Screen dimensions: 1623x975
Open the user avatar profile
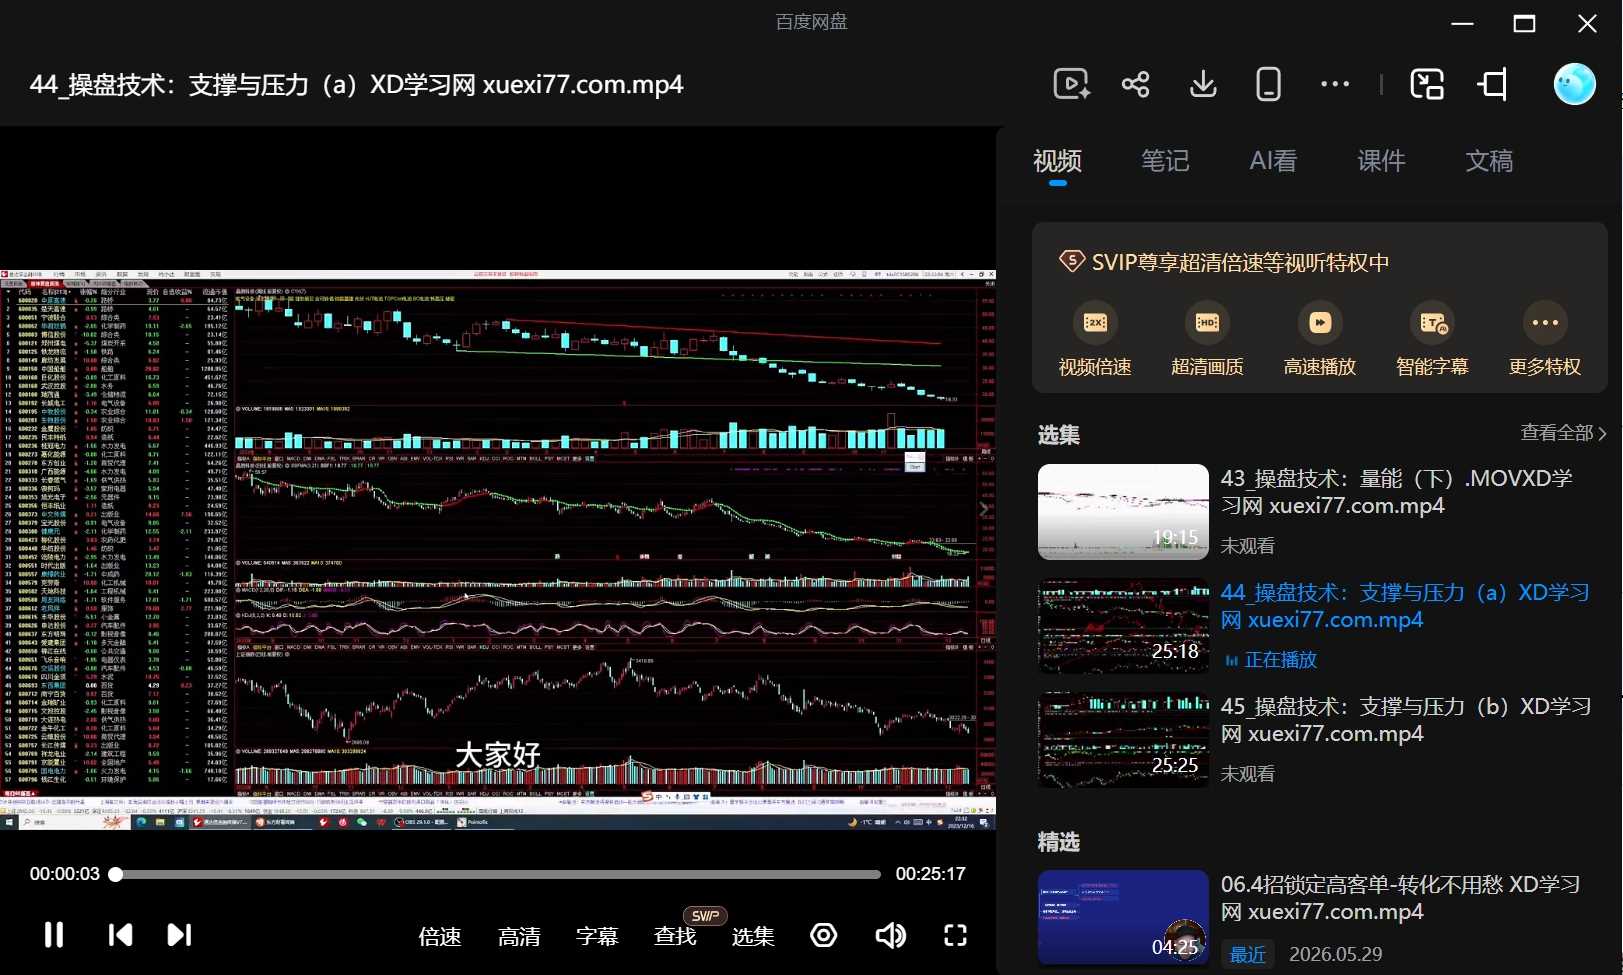point(1575,84)
